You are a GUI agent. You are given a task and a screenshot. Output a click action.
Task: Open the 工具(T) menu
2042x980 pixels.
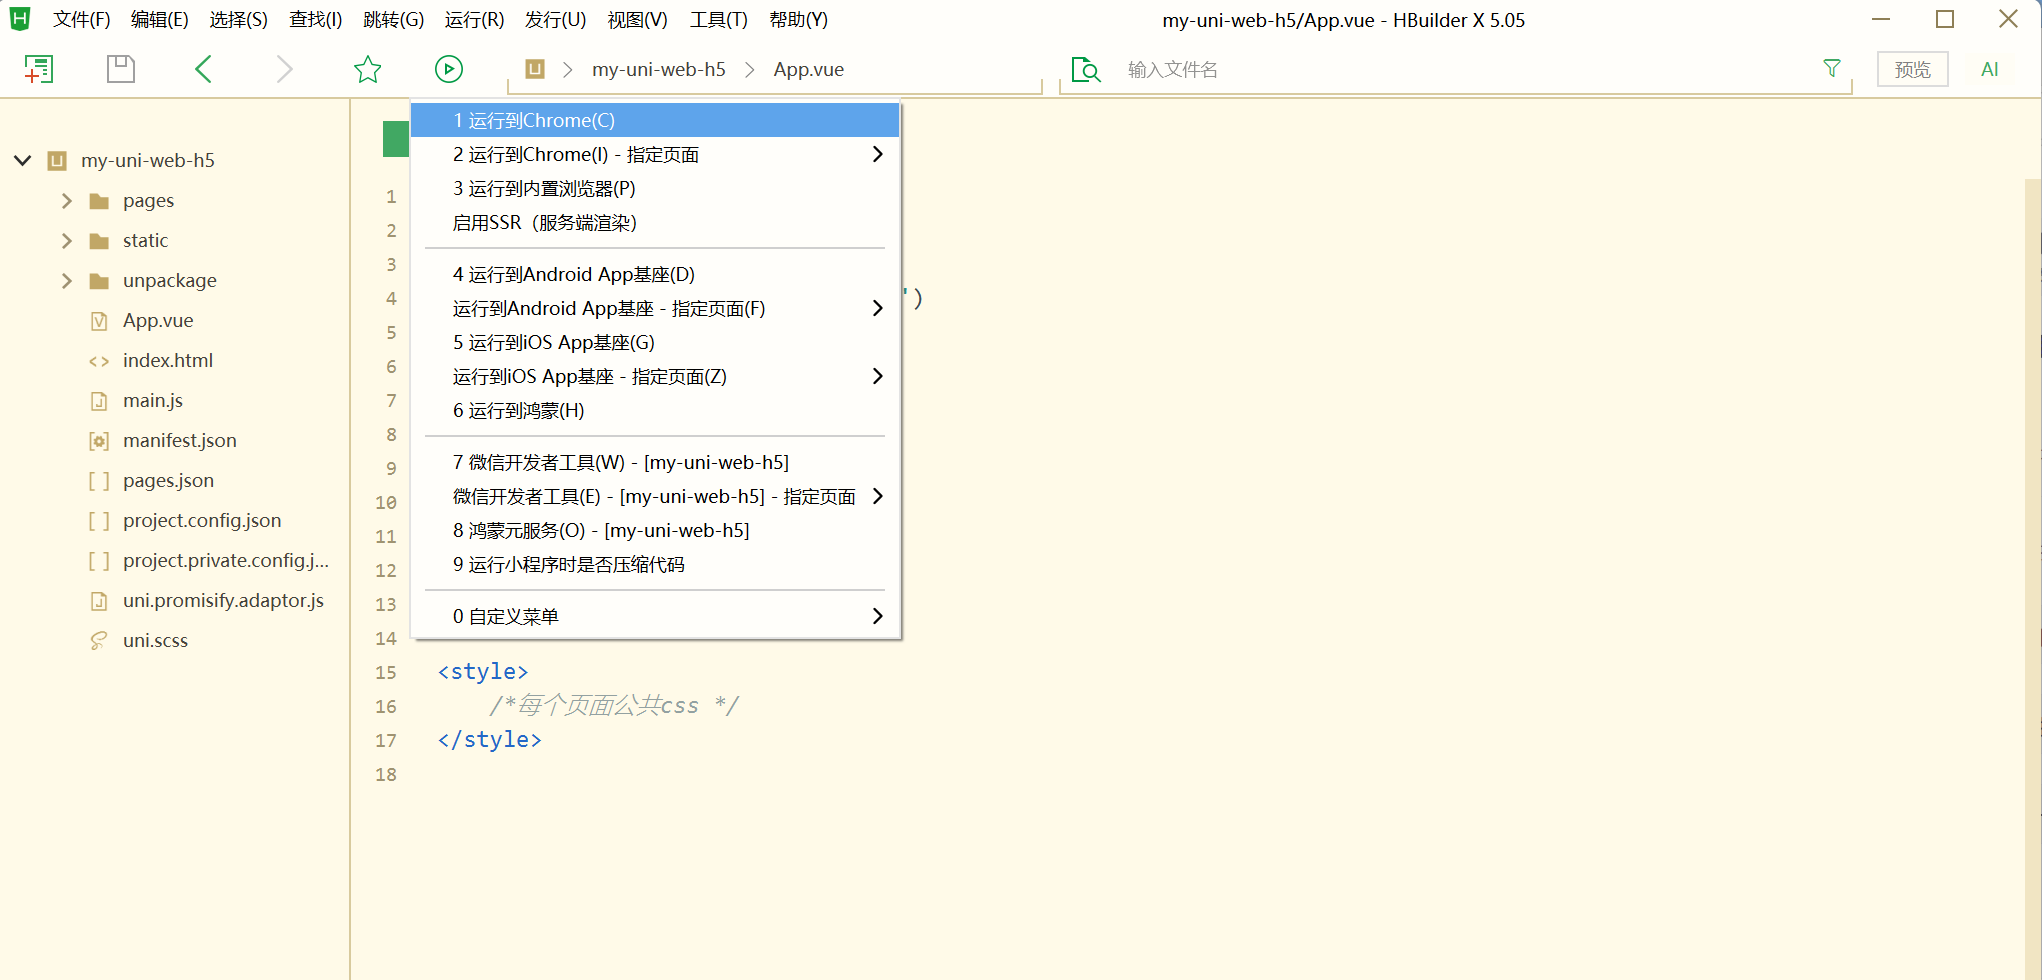[x=719, y=20]
